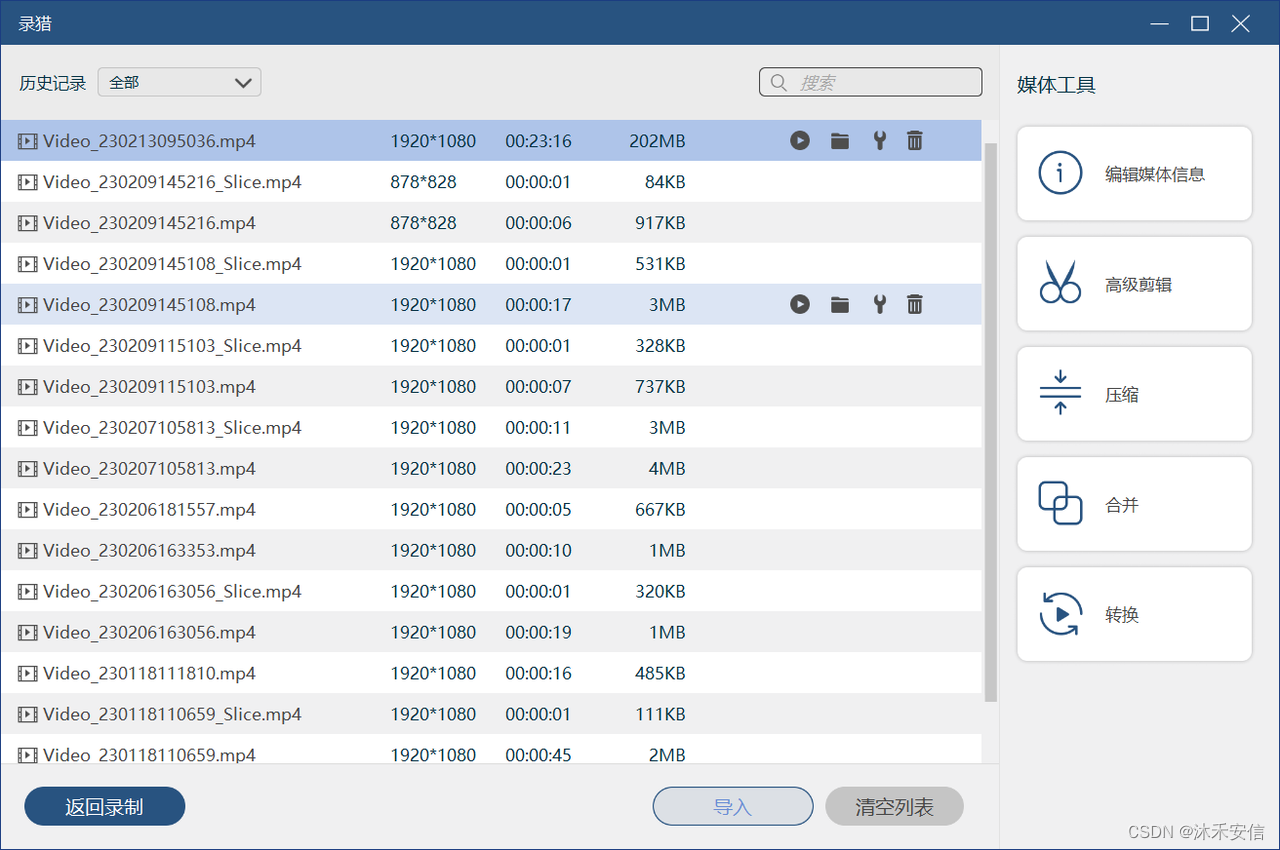Click the 历史记录 label
The height and width of the screenshot is (850, 1280).
53,83
